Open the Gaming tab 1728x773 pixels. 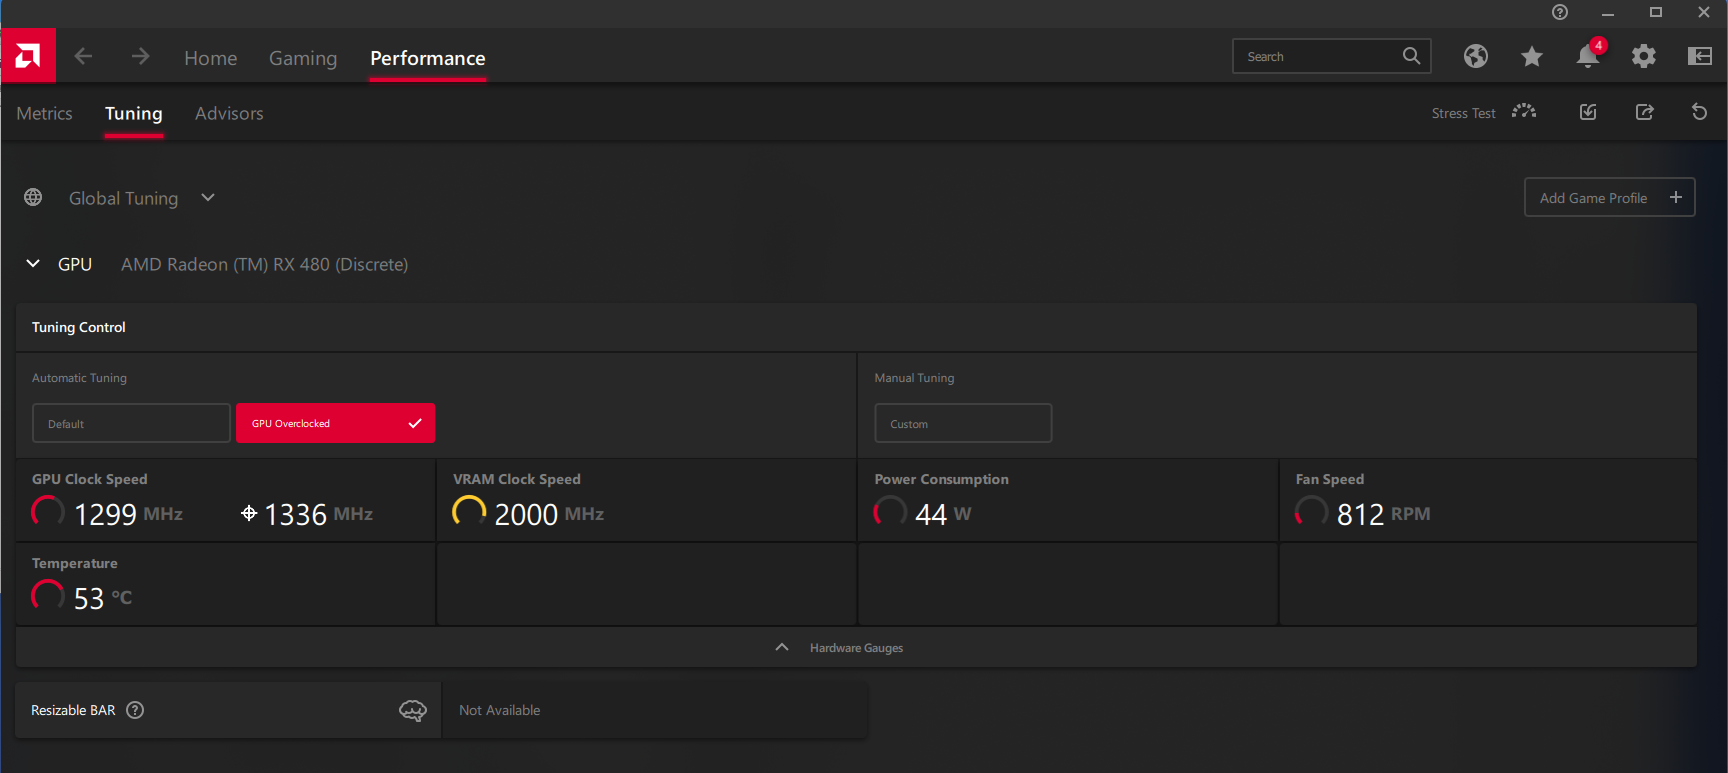click(x=303, y=58)
